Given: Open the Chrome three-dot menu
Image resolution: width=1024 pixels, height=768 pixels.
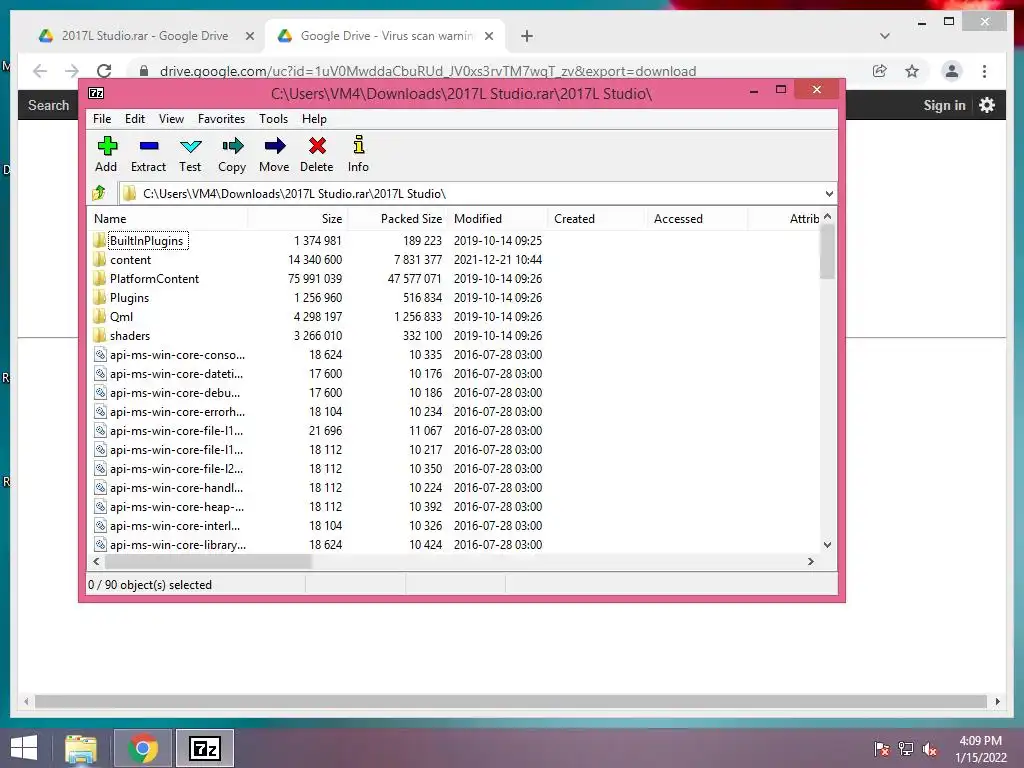Looking at the screenshot, I should pyautogui.click(x=984, y=71).
